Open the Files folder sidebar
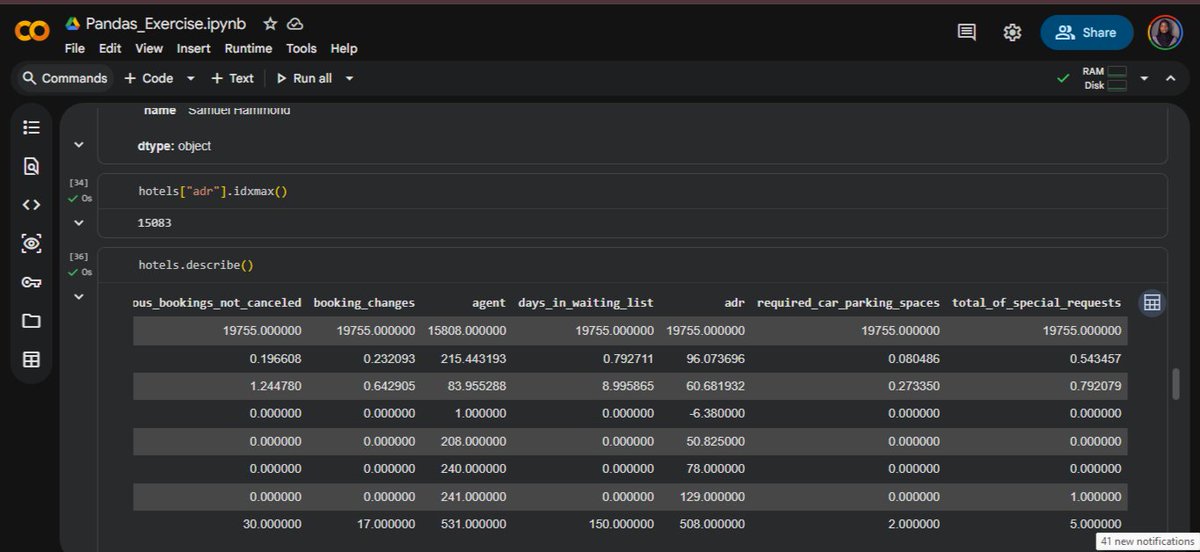This screenshot has width=1200, height=552. (x=31, y=321)
